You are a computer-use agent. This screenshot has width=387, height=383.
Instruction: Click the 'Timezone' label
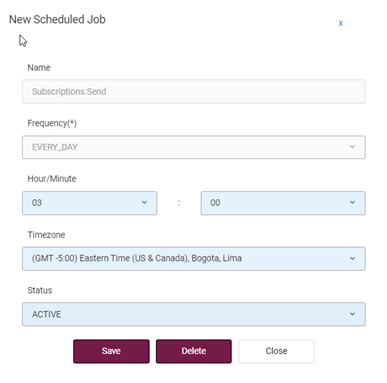(x=46, y=235)
